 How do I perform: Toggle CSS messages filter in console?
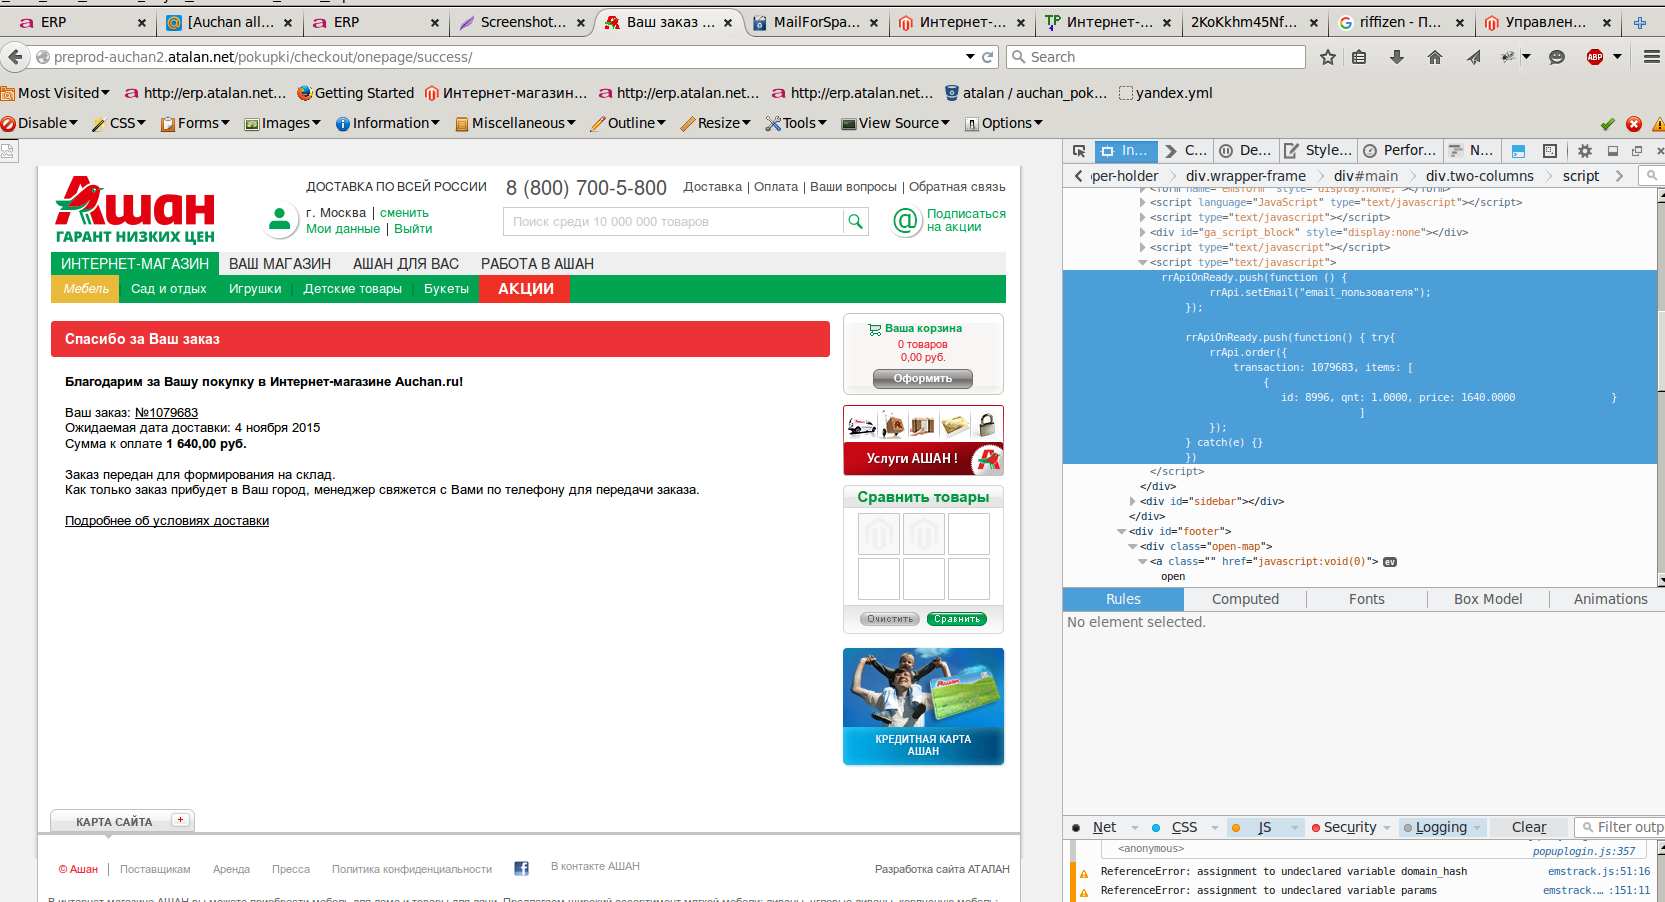(1184, 827)
